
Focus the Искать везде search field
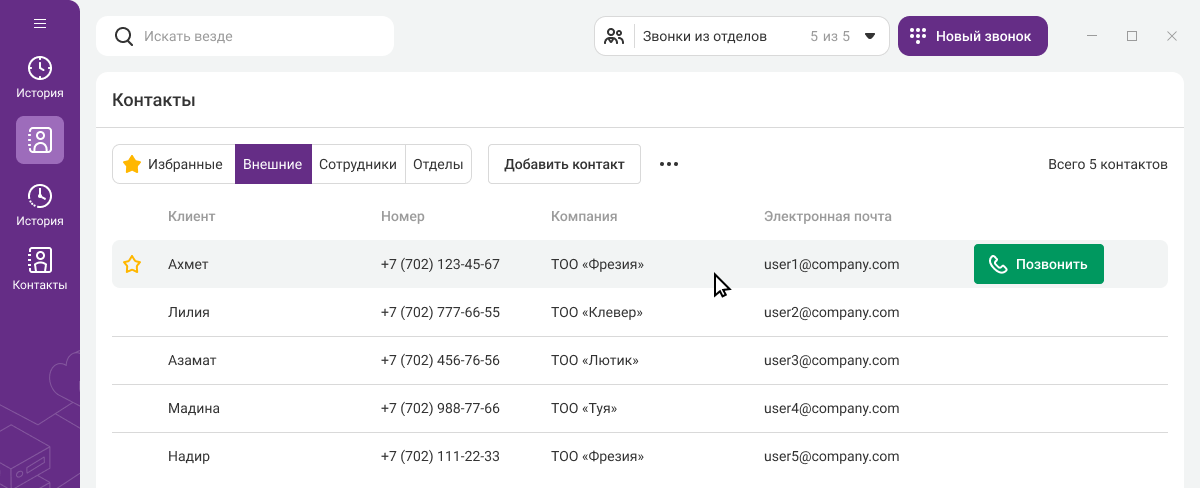[260, 36]
